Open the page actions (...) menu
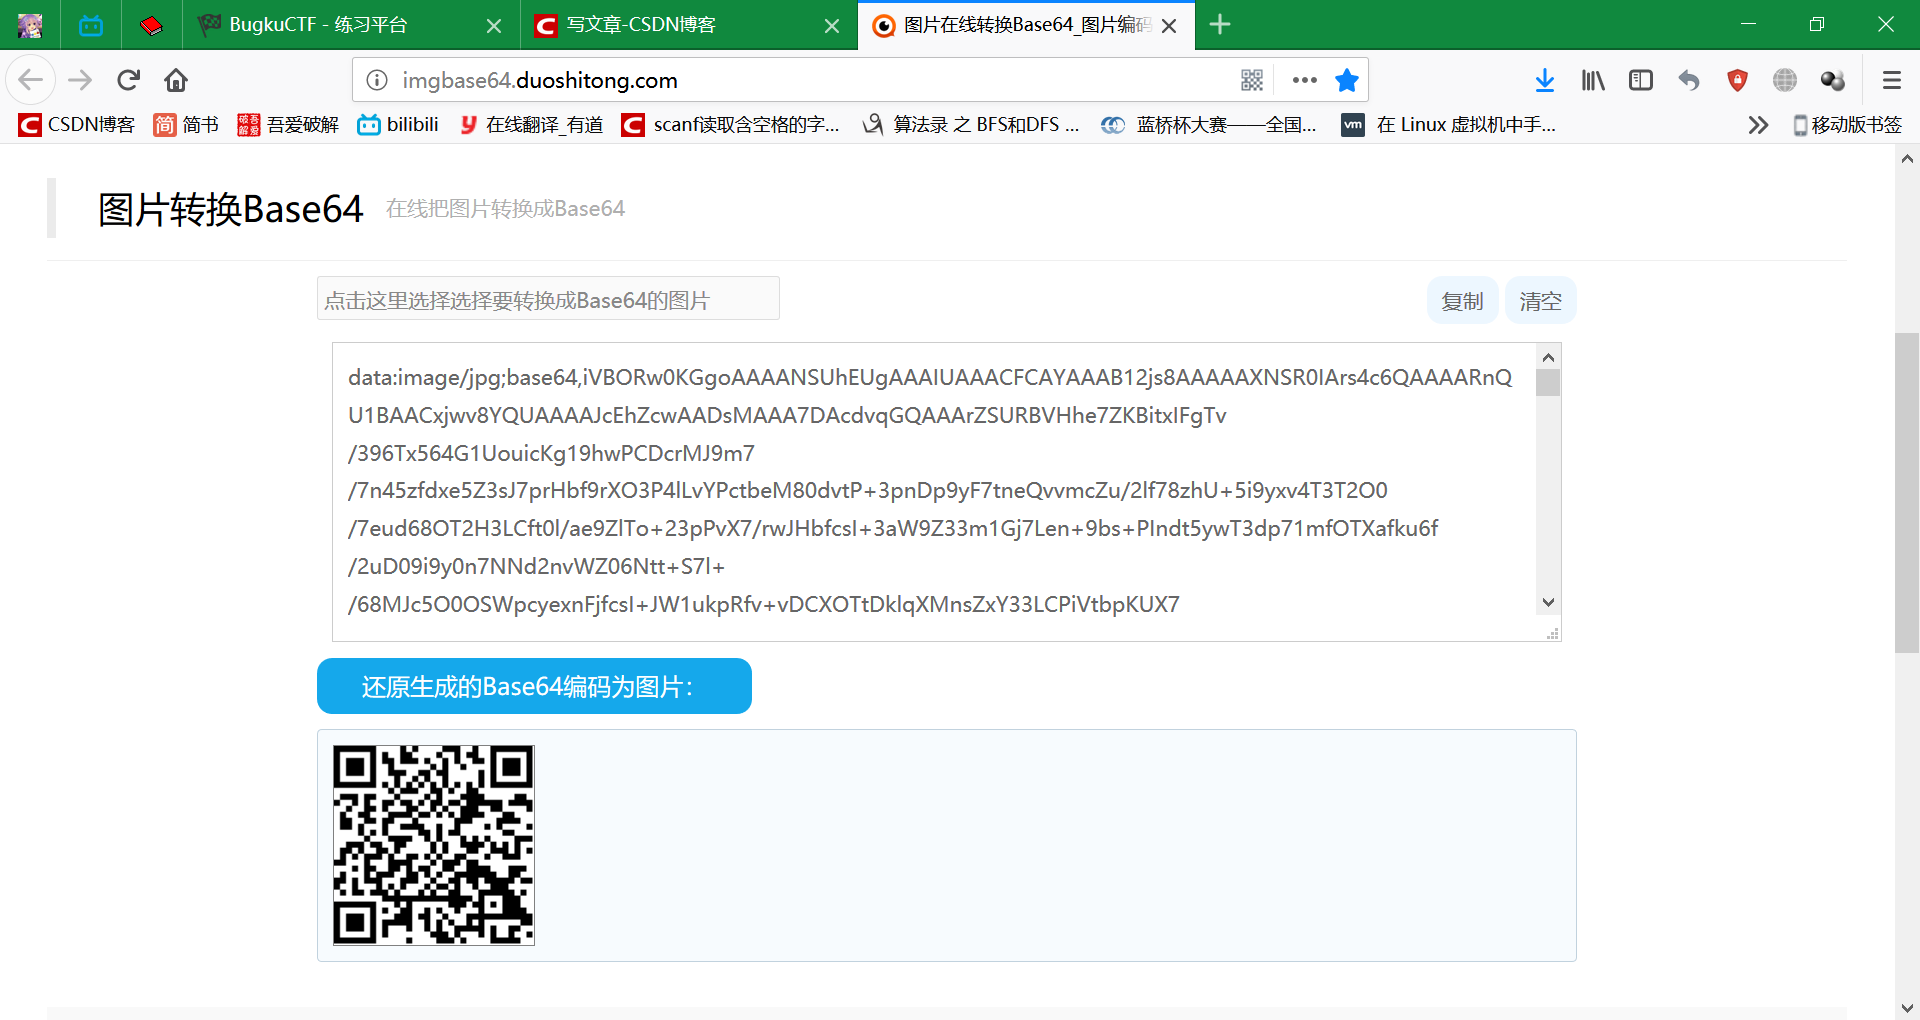Image resolution: width=1920 pixels, height=1020 pixels. click(x=1305, y=80)
